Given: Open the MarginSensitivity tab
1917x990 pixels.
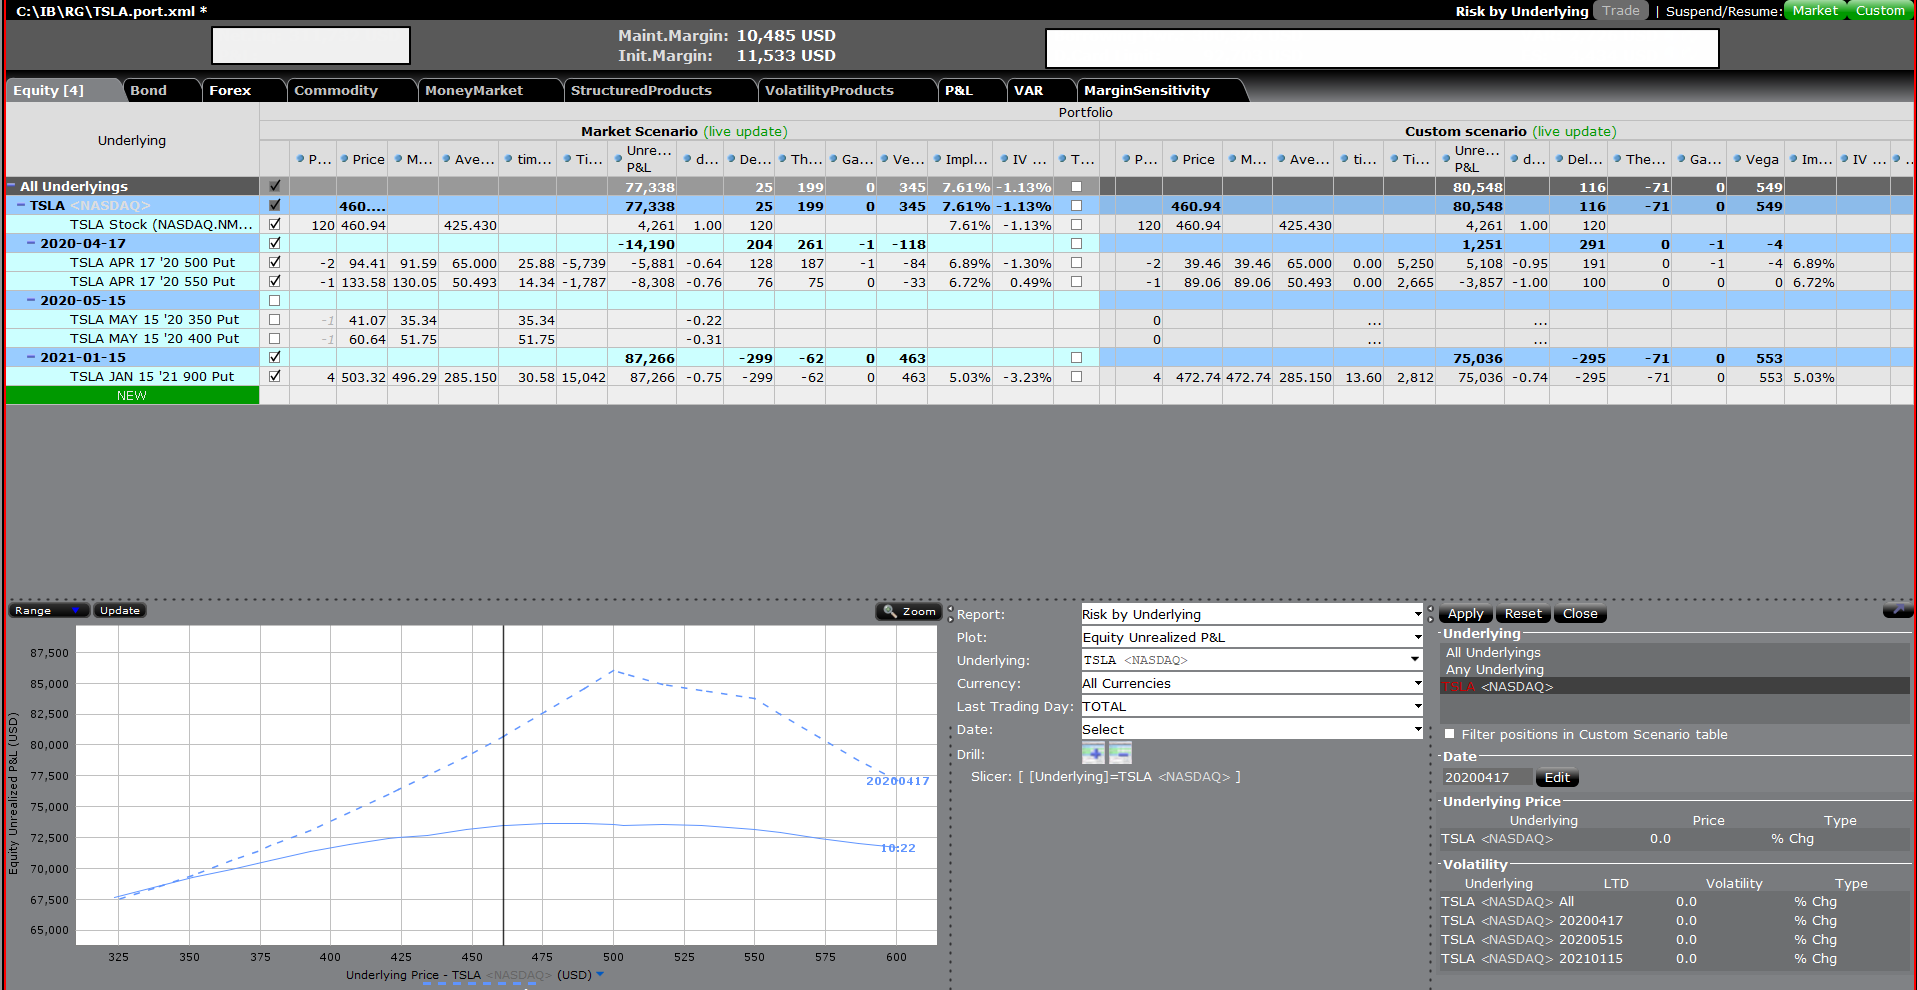Looking at the screenshot, I should point(1160,90).
